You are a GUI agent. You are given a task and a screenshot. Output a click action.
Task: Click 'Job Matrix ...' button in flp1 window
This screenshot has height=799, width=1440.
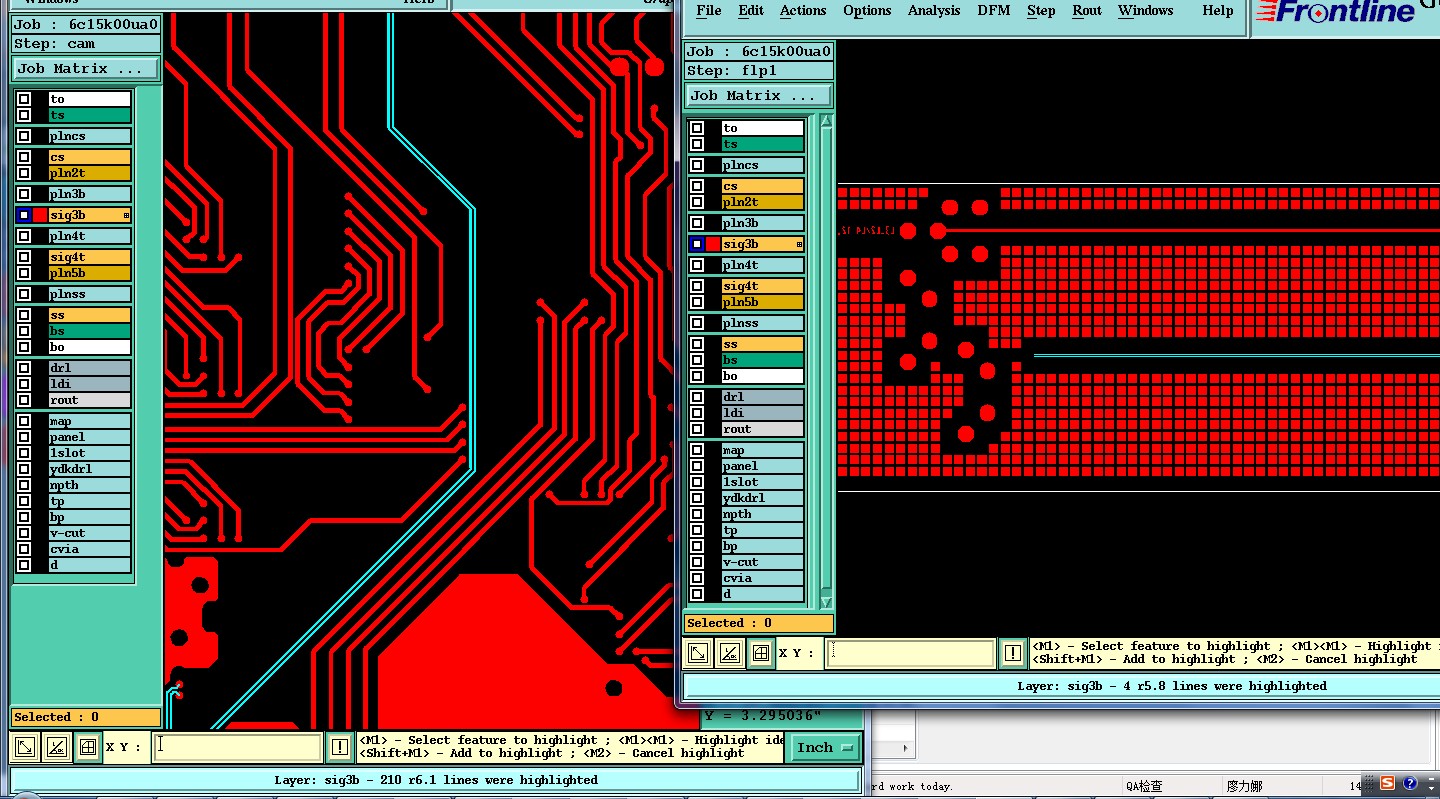point(759,96)
